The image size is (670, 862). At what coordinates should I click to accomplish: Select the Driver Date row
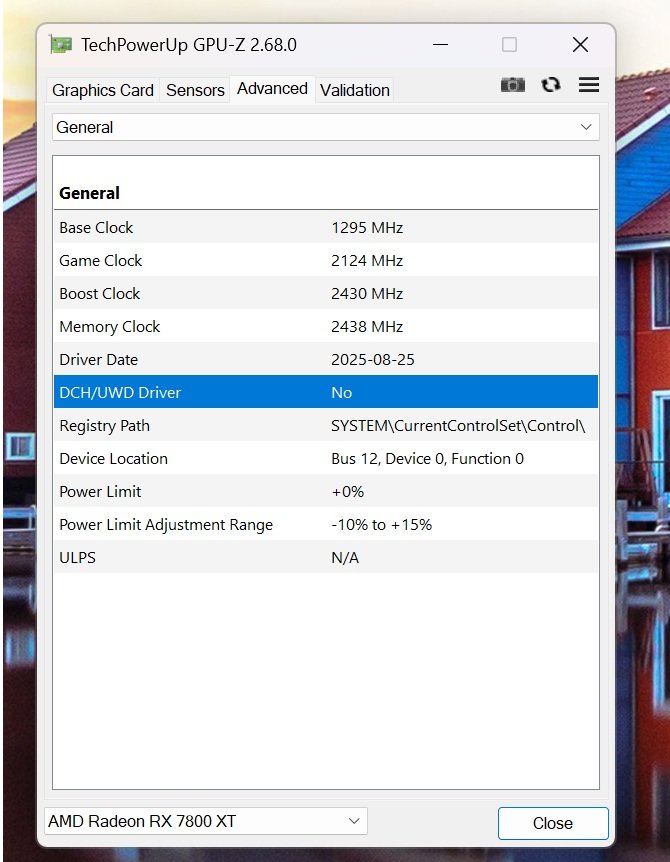point(325,359)
